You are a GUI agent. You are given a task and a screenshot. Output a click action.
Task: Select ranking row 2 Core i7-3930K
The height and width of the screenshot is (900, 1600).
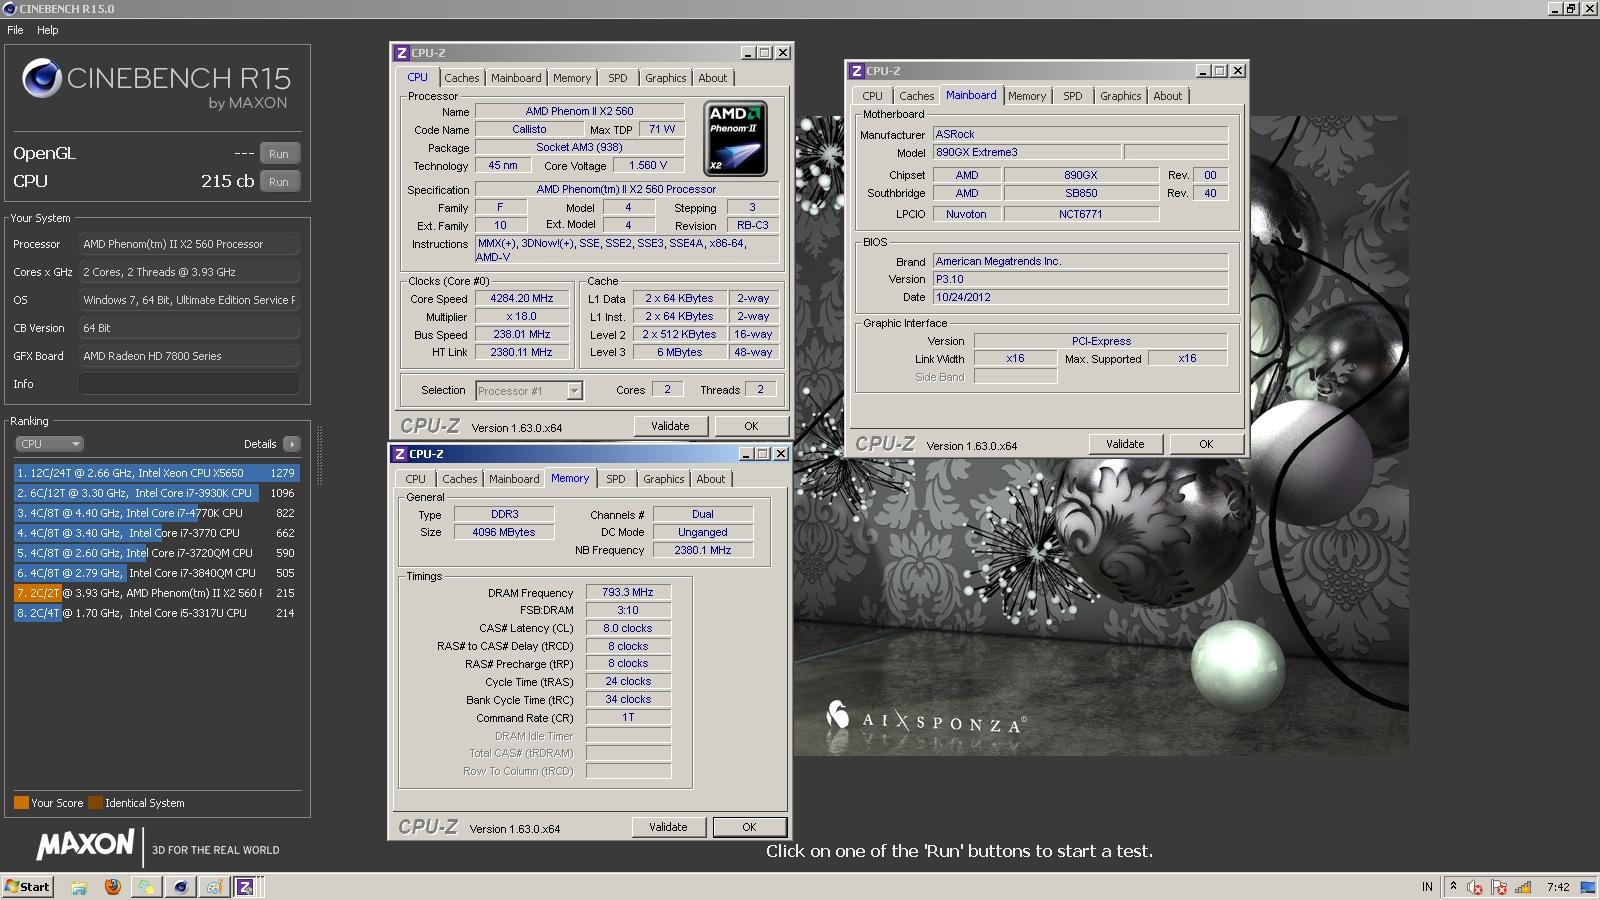156,493
